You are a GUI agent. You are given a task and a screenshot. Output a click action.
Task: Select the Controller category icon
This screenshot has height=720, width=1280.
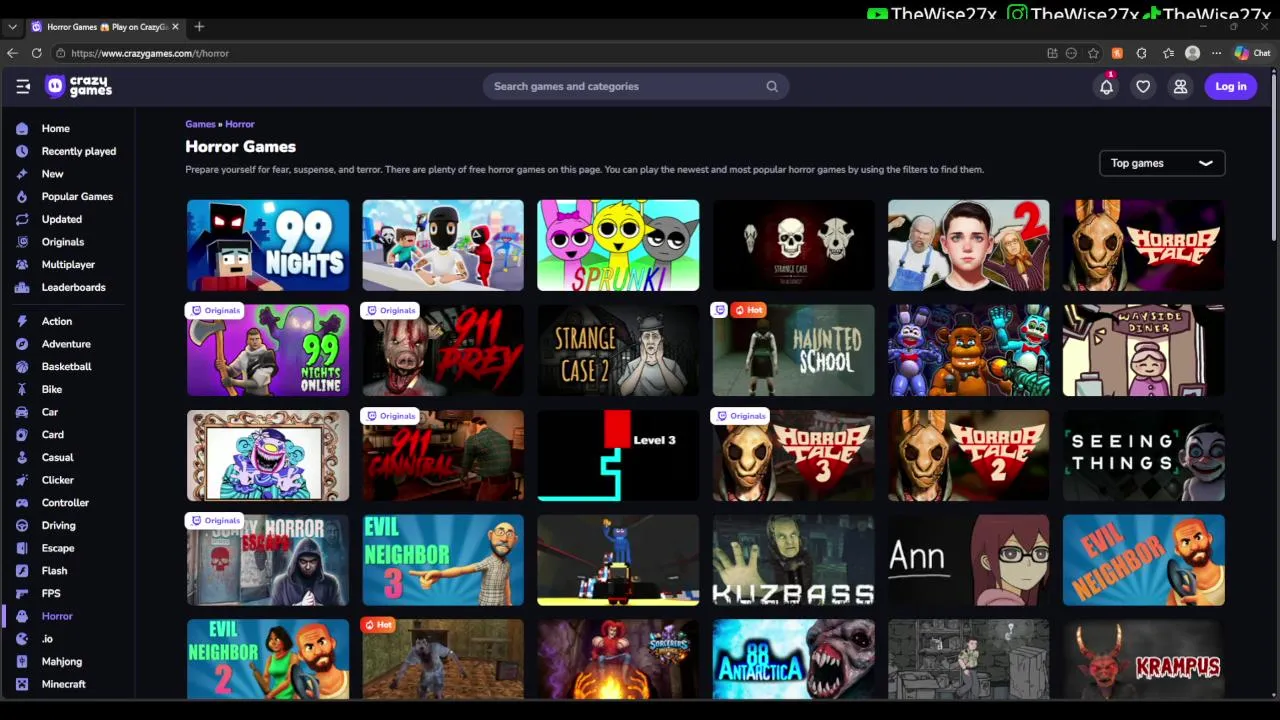tap(22, 503)
